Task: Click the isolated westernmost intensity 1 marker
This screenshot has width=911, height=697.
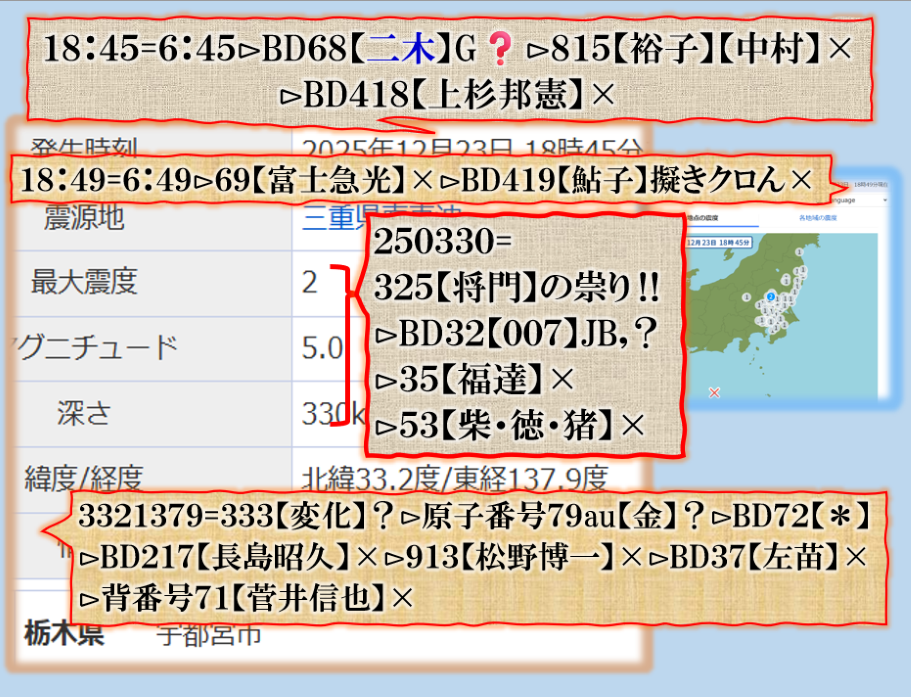Action: pyautogui.click(x=744, y=298)
